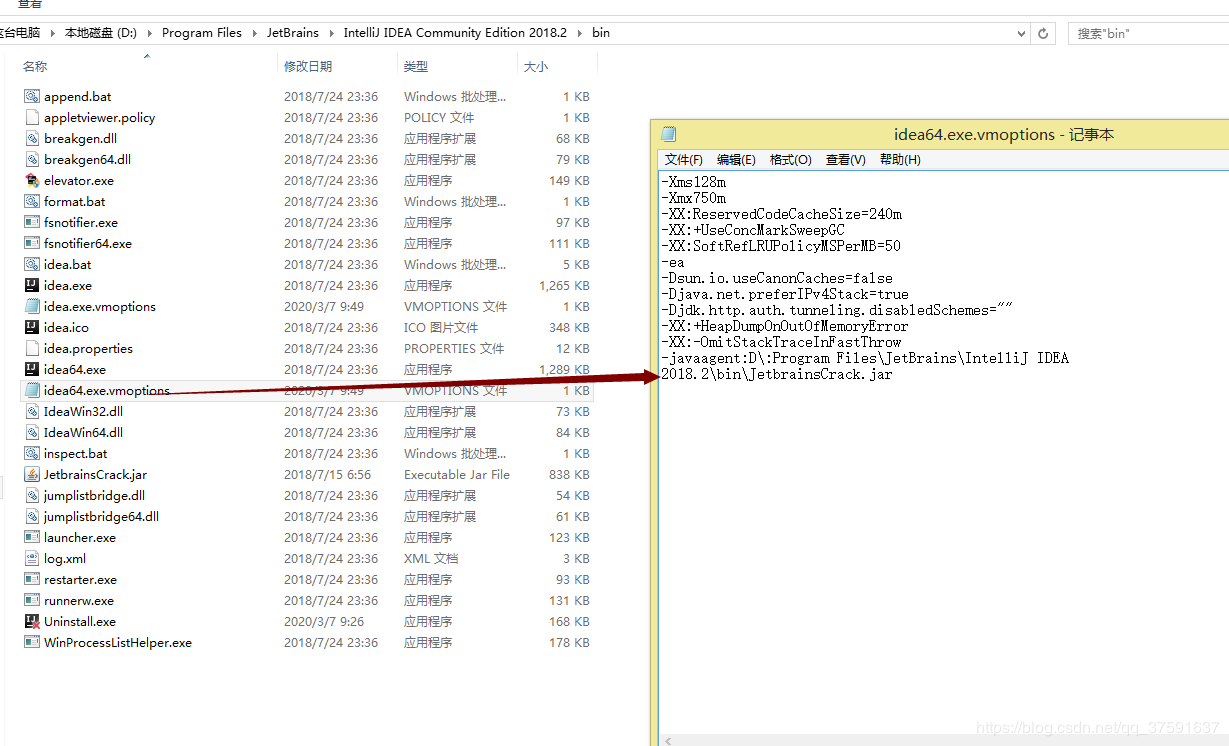Select the IdeaWin64.dll file icon
The width and height of the screenshot is (1229, 746).
[x=32, y=433]
